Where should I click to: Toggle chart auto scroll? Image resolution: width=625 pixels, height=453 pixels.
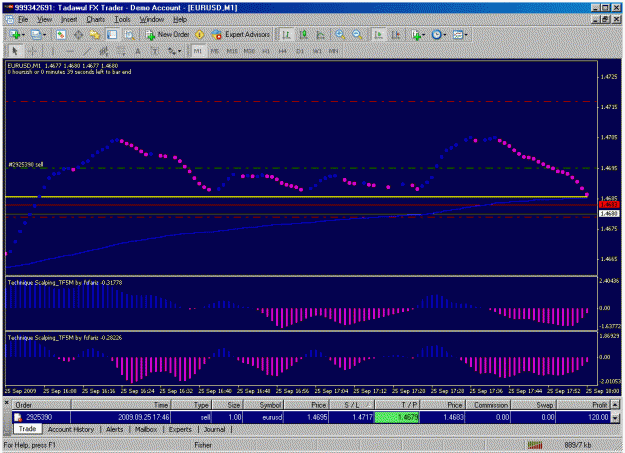click(379, 35)
